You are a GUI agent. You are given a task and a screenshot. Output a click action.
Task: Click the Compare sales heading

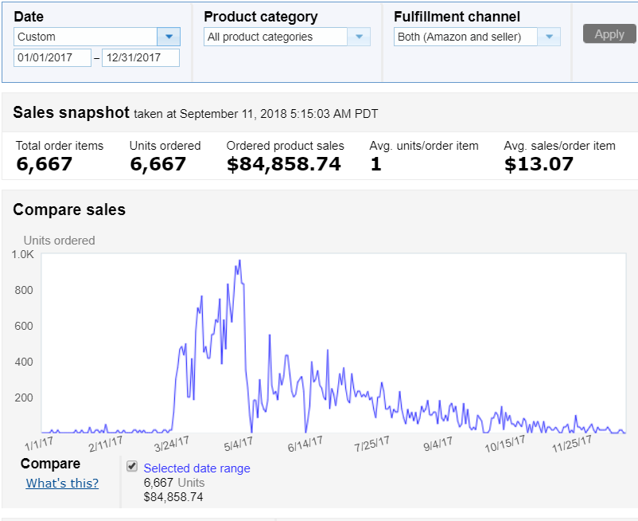[x=69, y=210]
